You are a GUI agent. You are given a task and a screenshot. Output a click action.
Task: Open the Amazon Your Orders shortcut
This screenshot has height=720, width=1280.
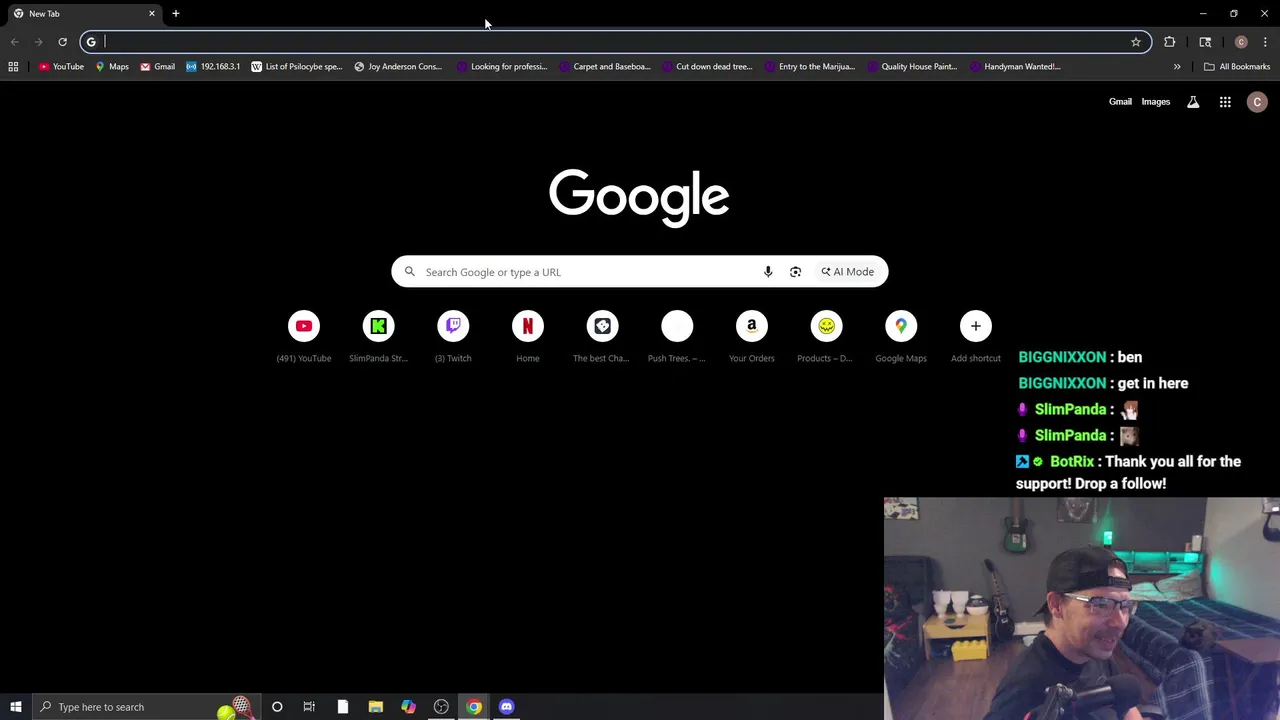[751, 337]
